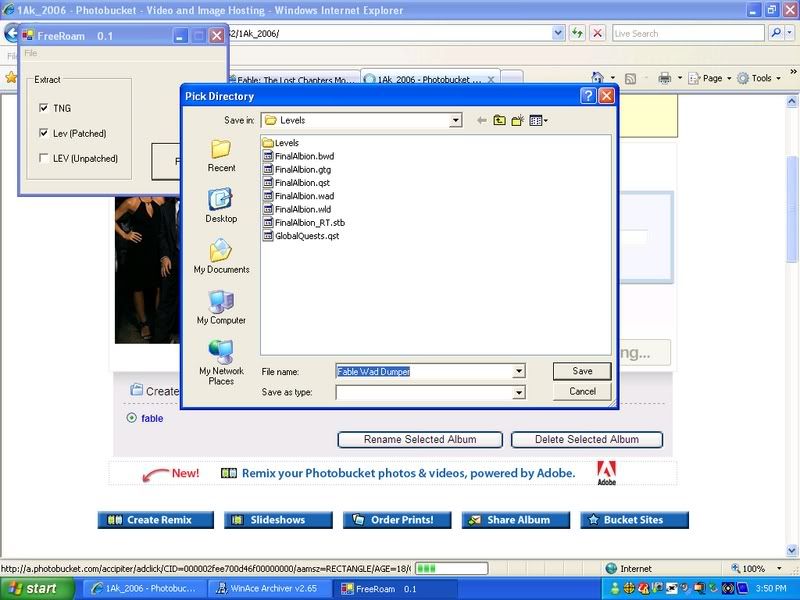Click the IE Print icon
Screen dimensions: 800x600
pyautogui.click(x=664, y=78)
